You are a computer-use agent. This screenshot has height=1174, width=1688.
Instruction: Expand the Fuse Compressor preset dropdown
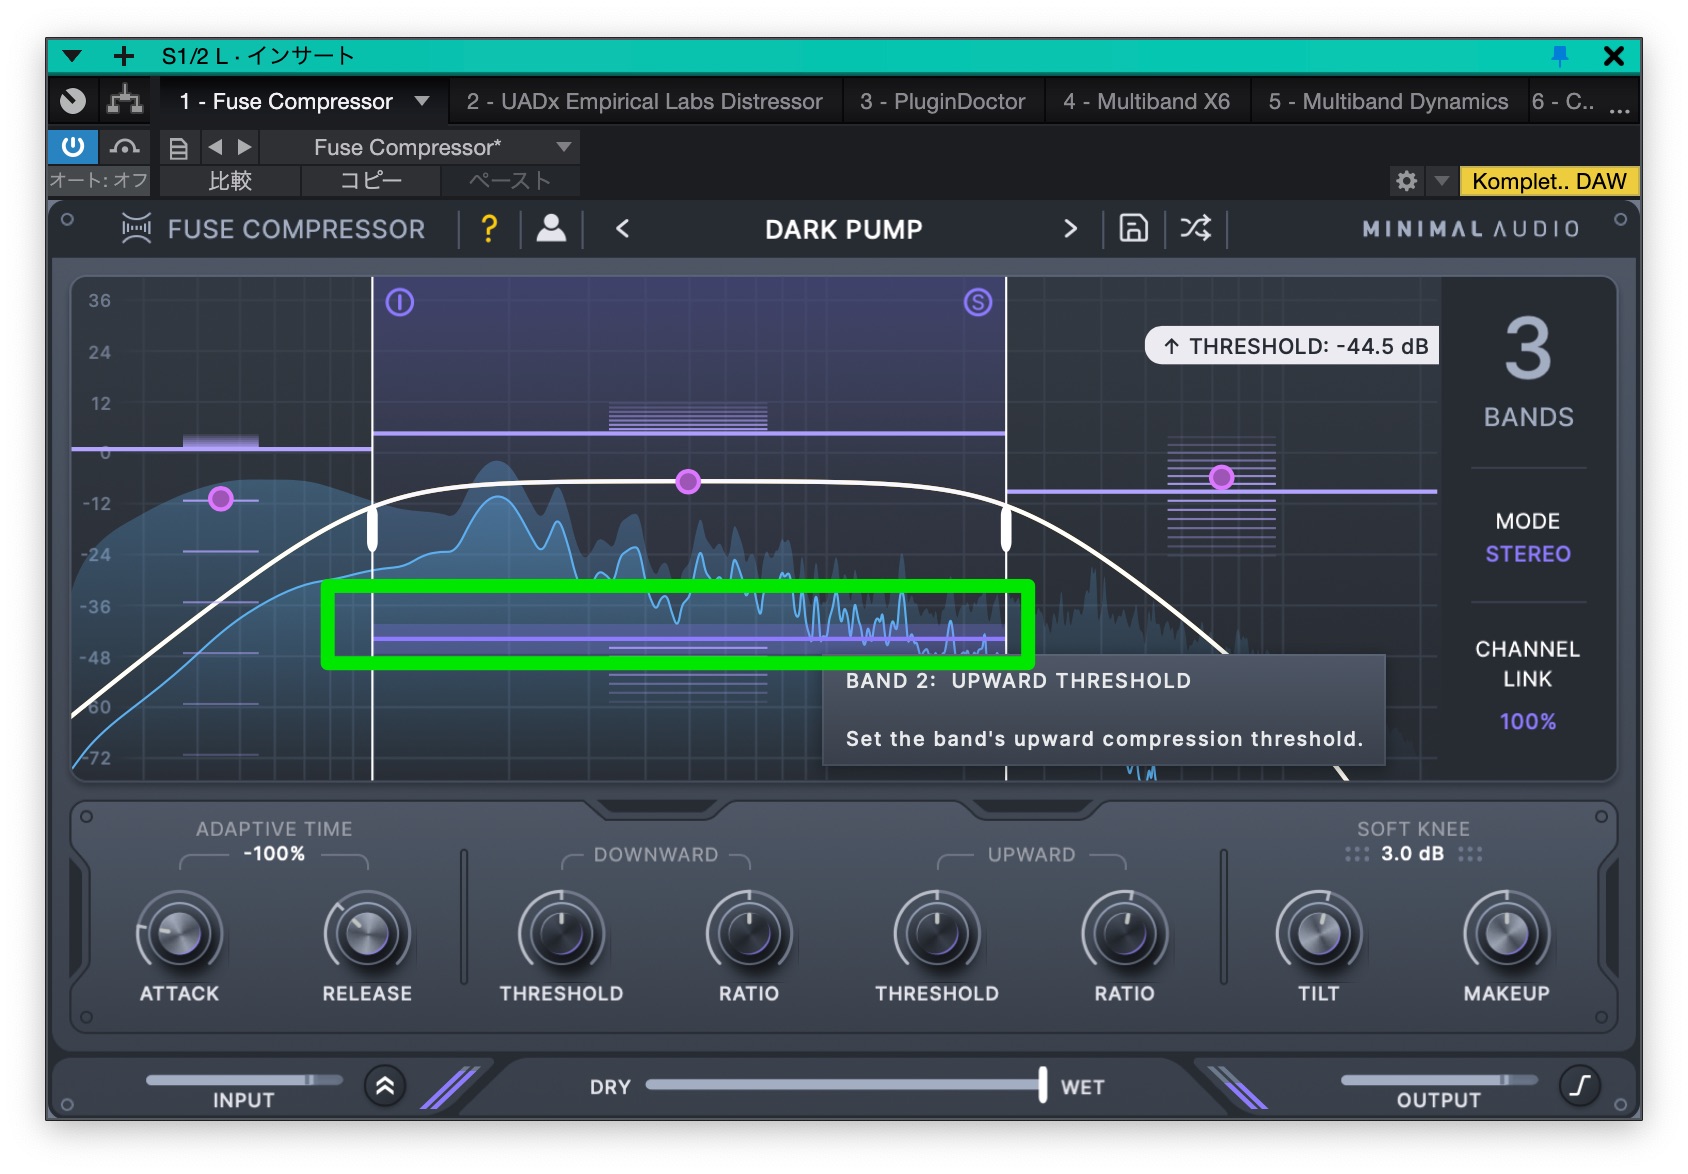coord(564,147)
